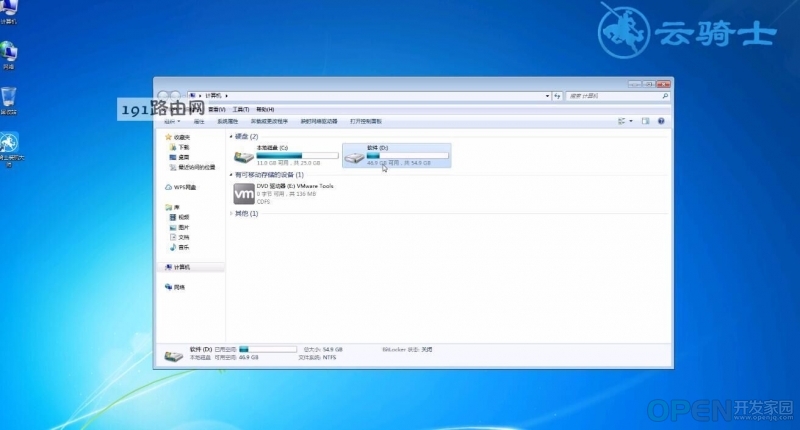Click the 视频 library icon

point(172,217)
